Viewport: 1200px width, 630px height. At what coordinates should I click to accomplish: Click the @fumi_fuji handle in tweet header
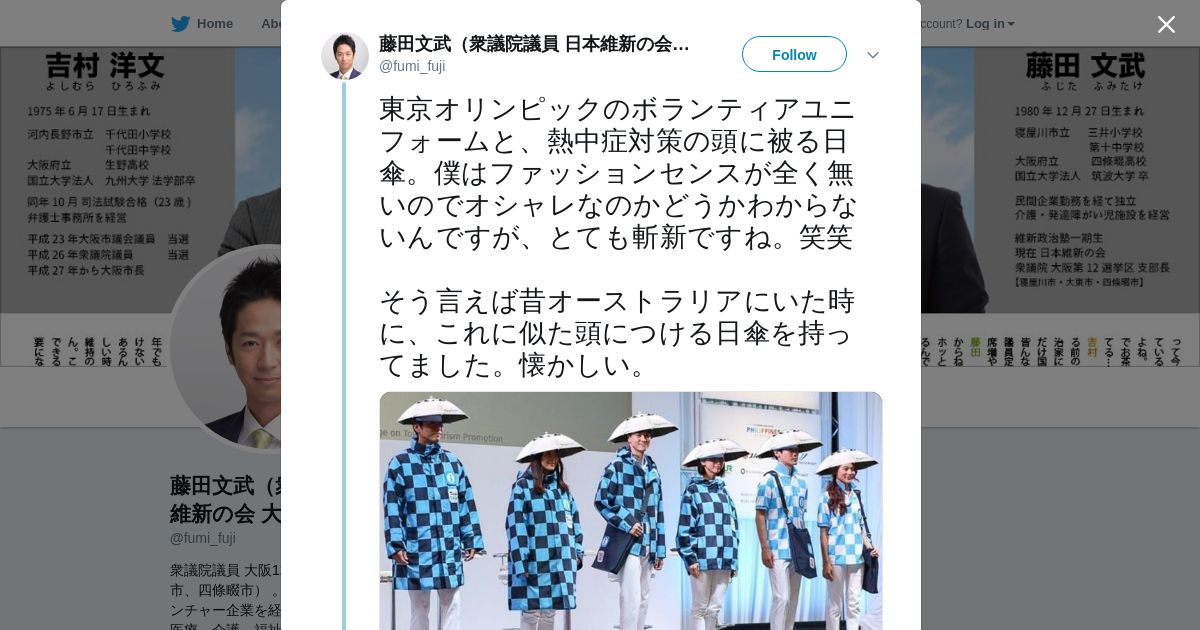pyautogui.click(x=412, y=66)
